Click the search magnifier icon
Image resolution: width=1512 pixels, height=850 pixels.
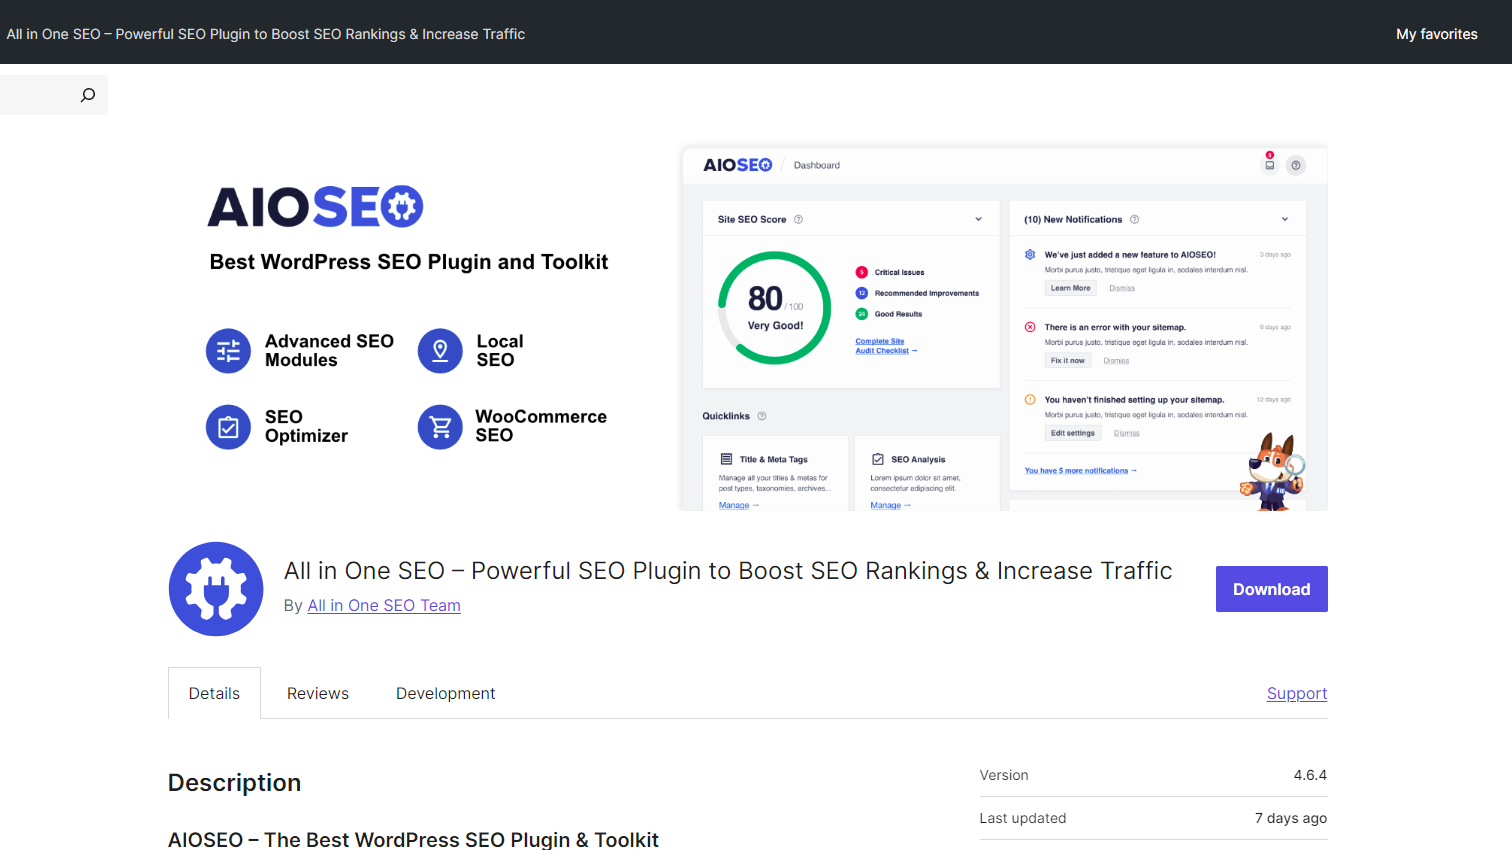[x=88, y=95]
